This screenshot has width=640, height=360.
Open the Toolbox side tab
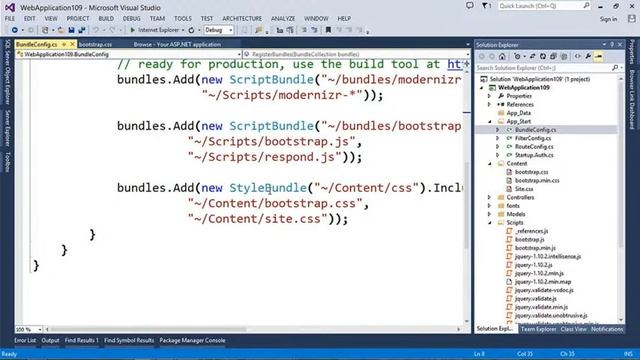click(7, 162)
